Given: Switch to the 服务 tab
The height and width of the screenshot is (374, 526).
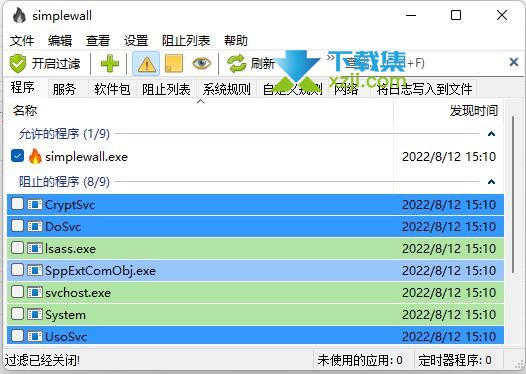Looking at the screenshot, I should click(x=64, y=89).
